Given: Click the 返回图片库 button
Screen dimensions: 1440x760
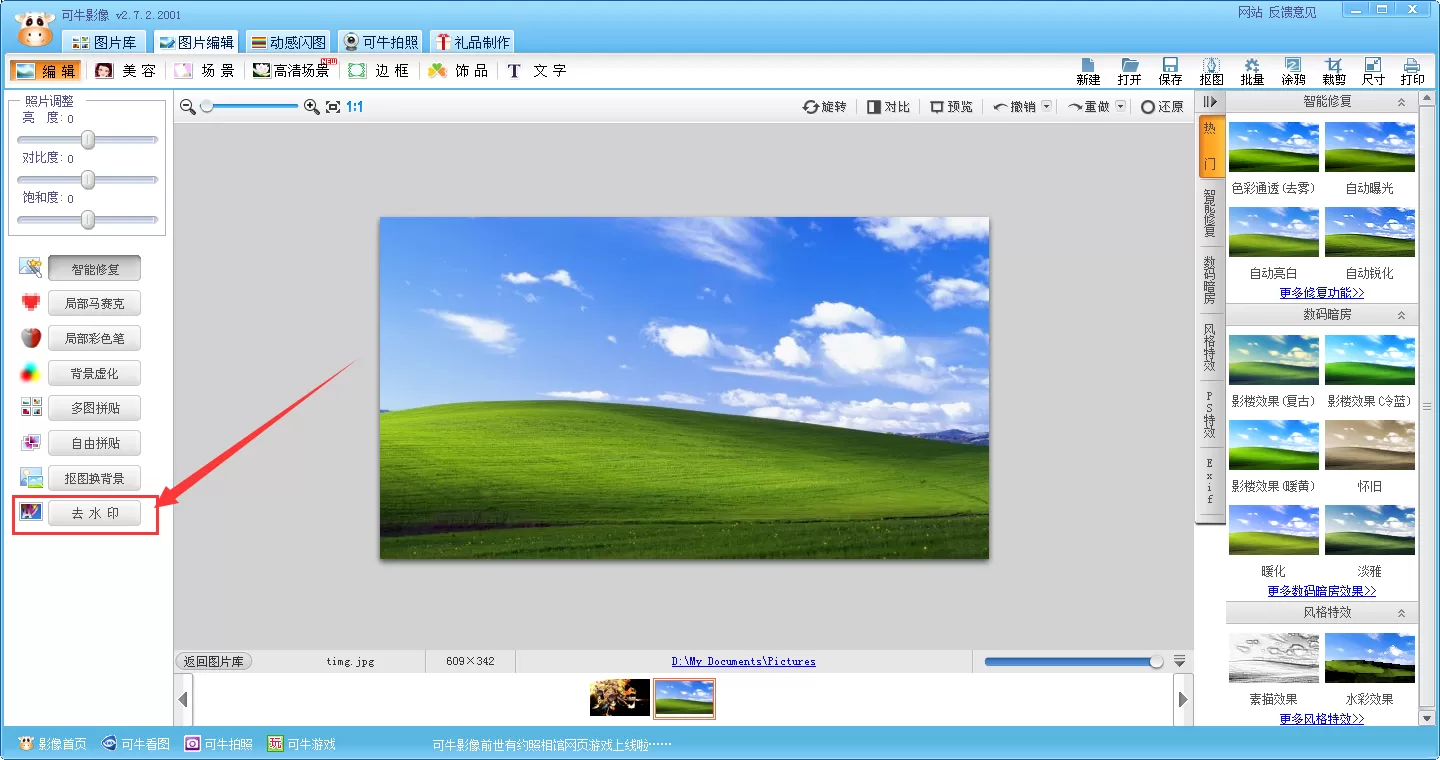Looking at the screenshot, I should pyautogui.click(x=214, y=661).
